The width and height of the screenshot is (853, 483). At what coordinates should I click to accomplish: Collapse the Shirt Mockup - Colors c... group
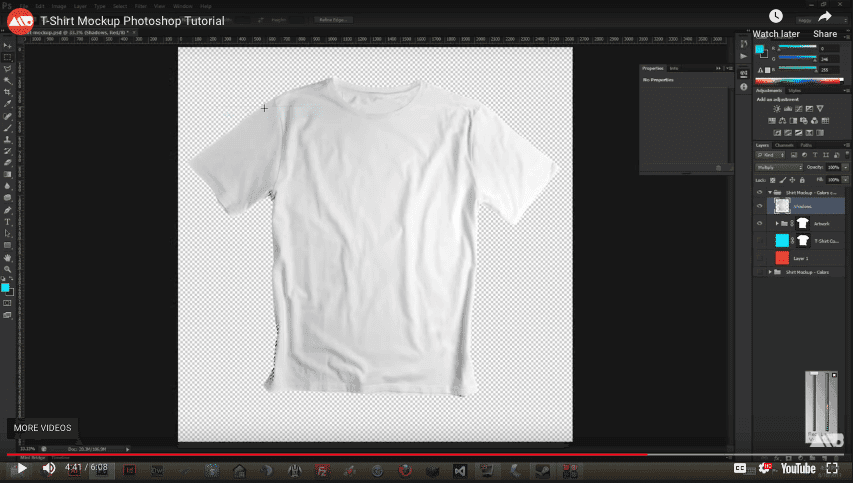pos(770,193)
